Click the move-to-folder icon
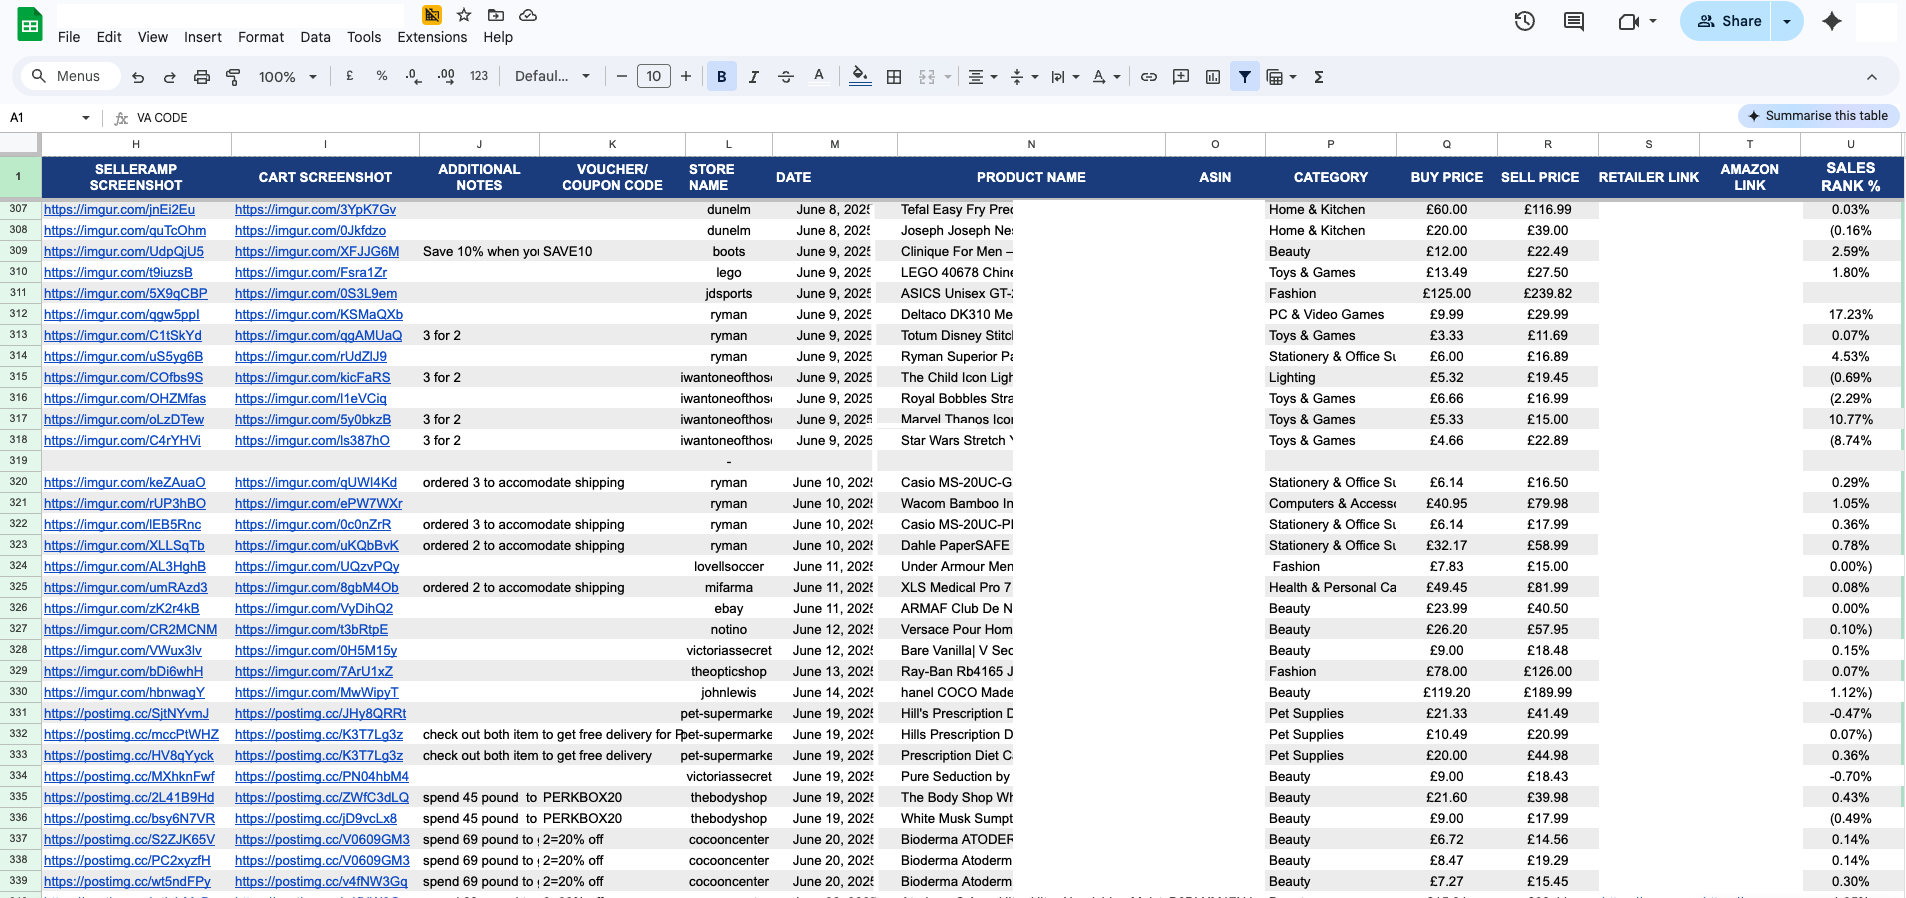Screen dimensions: 1906x898 496,15
